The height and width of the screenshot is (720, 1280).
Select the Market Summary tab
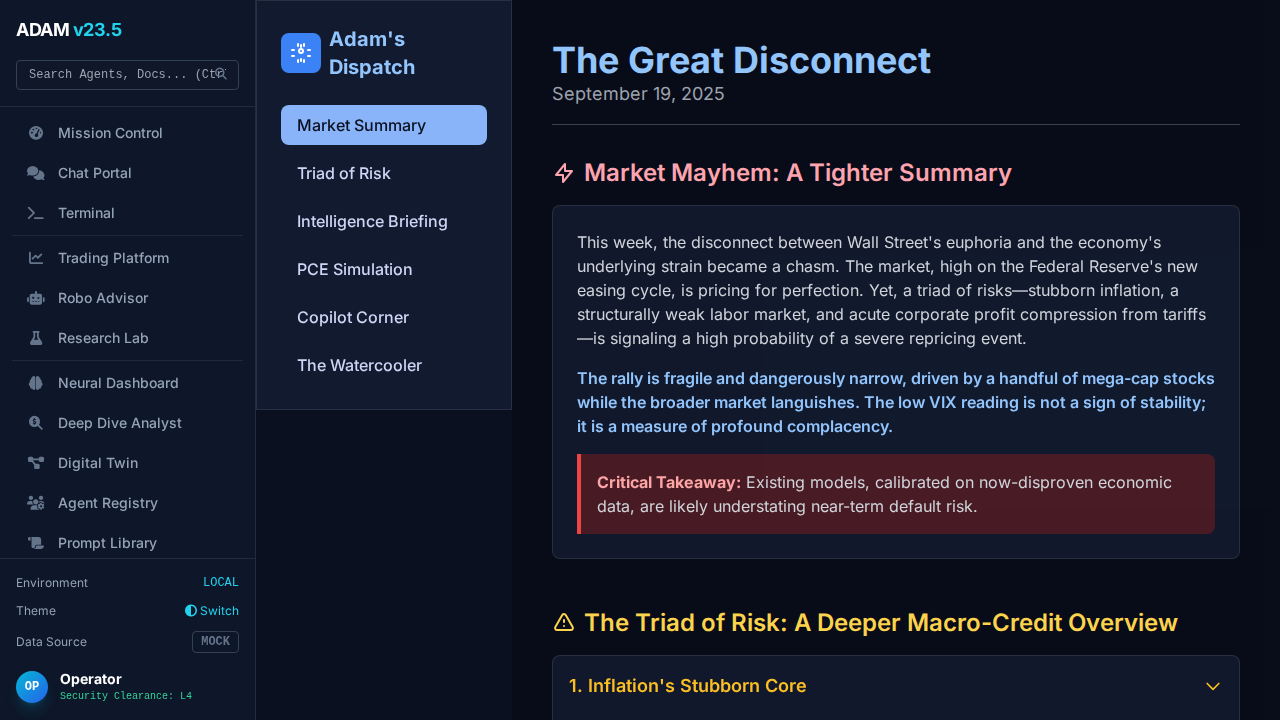tap(384, 125)
